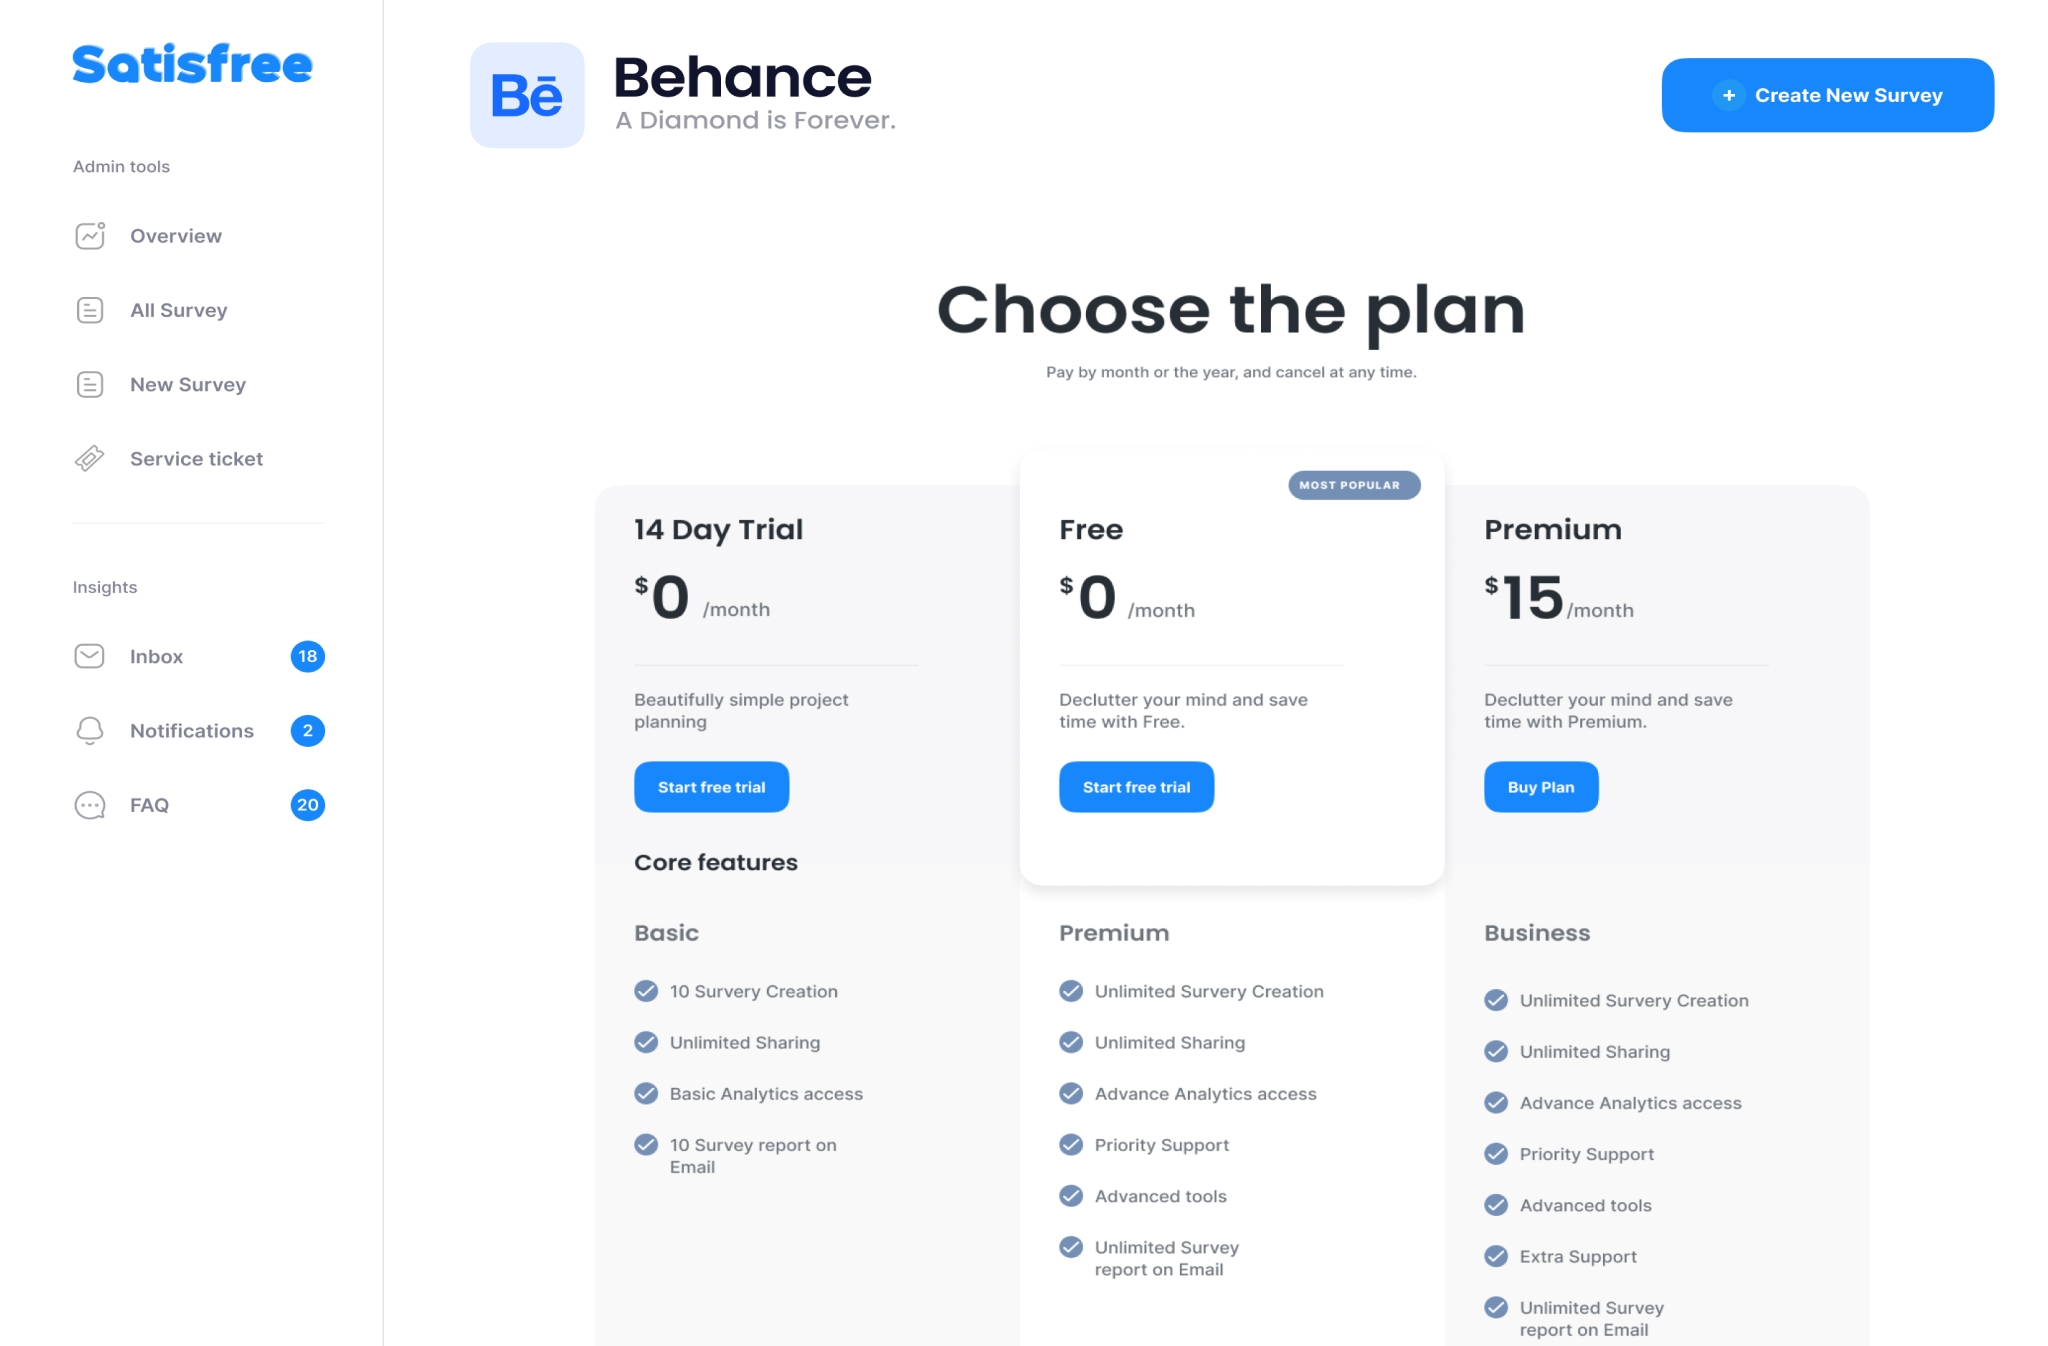
Task: Select the Notifications bell icon
Action: pos(89,730)
